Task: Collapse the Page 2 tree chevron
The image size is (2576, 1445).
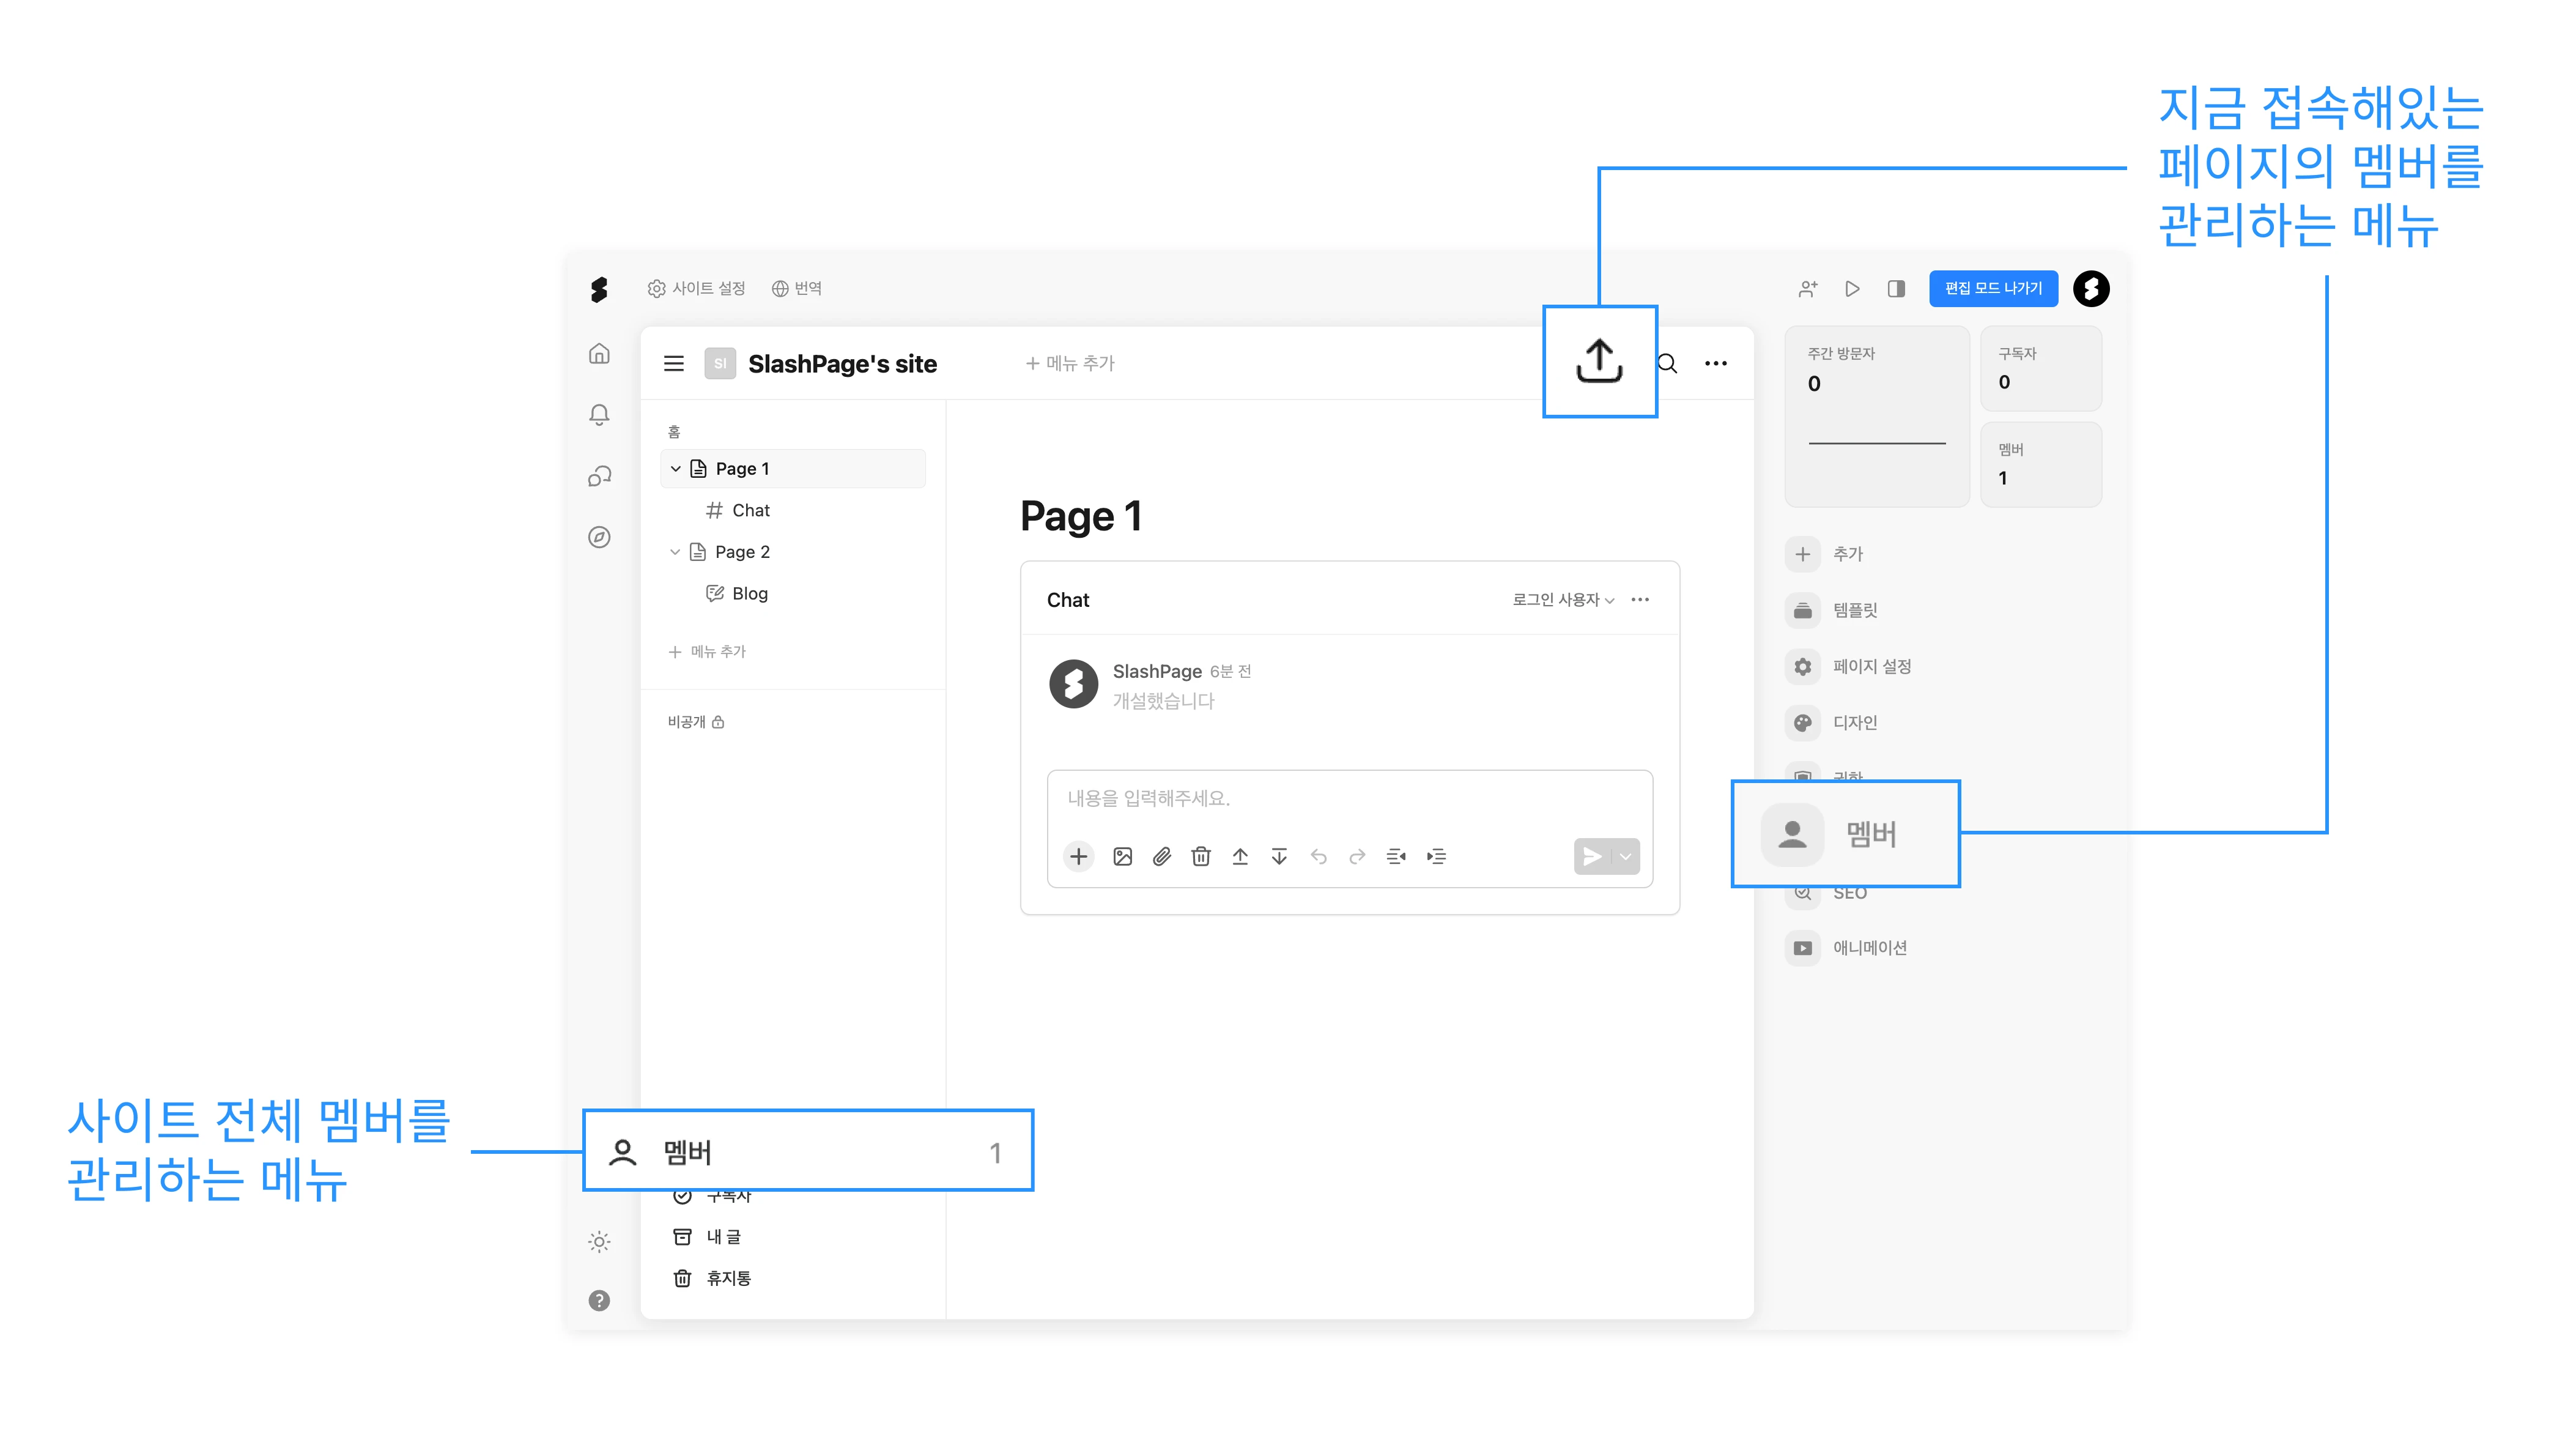Action: 676,552
